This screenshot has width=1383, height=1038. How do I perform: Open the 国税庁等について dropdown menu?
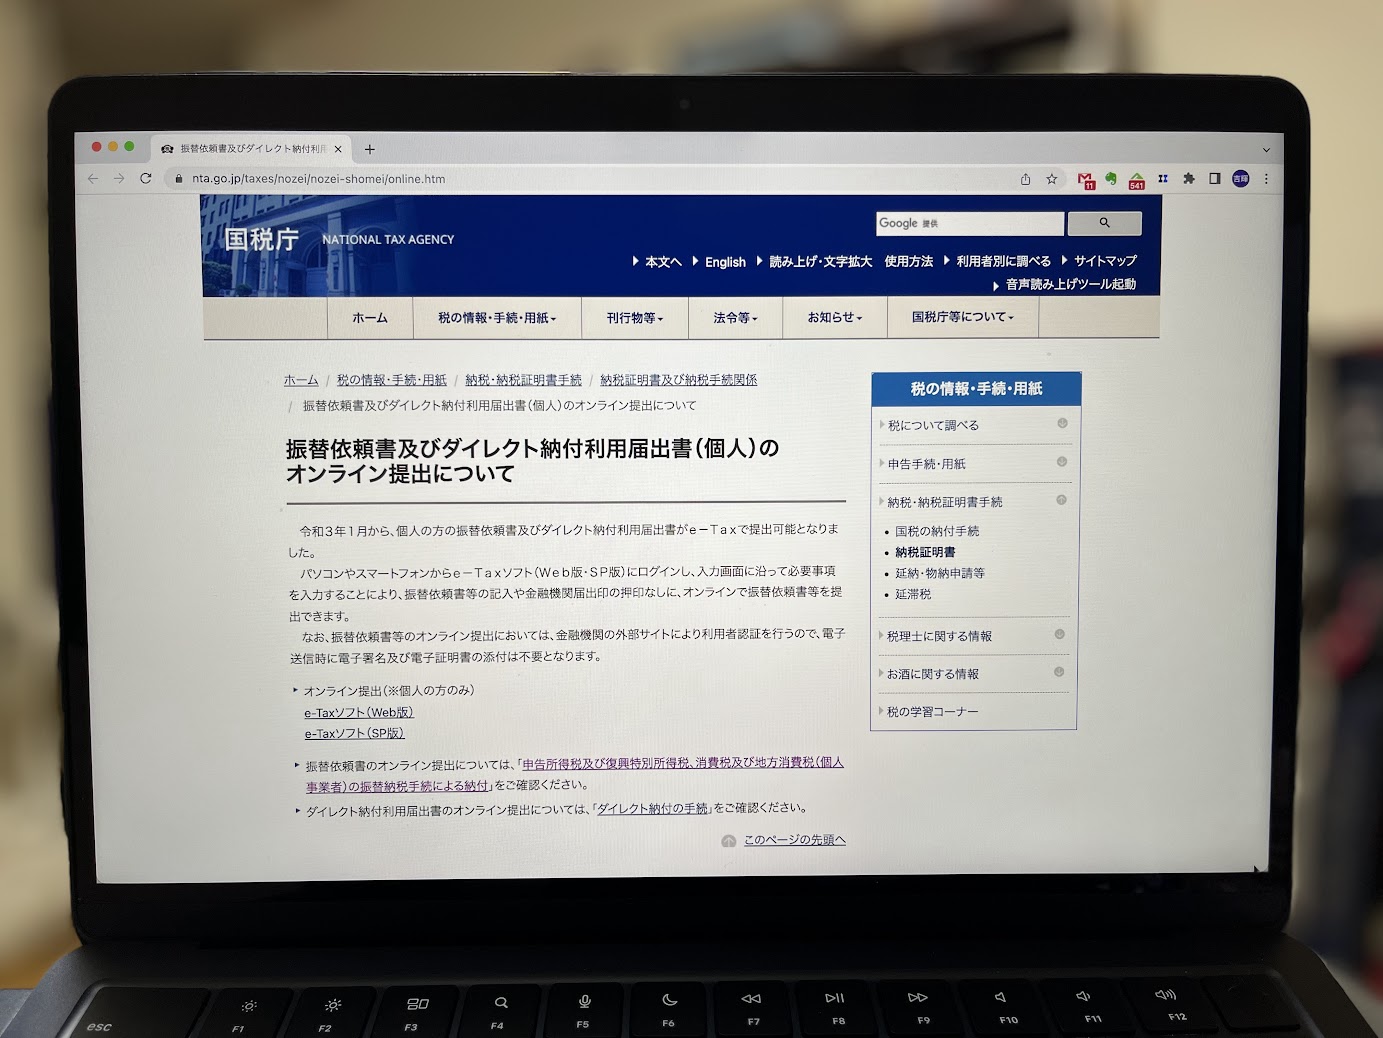click(x=962, y=317)
